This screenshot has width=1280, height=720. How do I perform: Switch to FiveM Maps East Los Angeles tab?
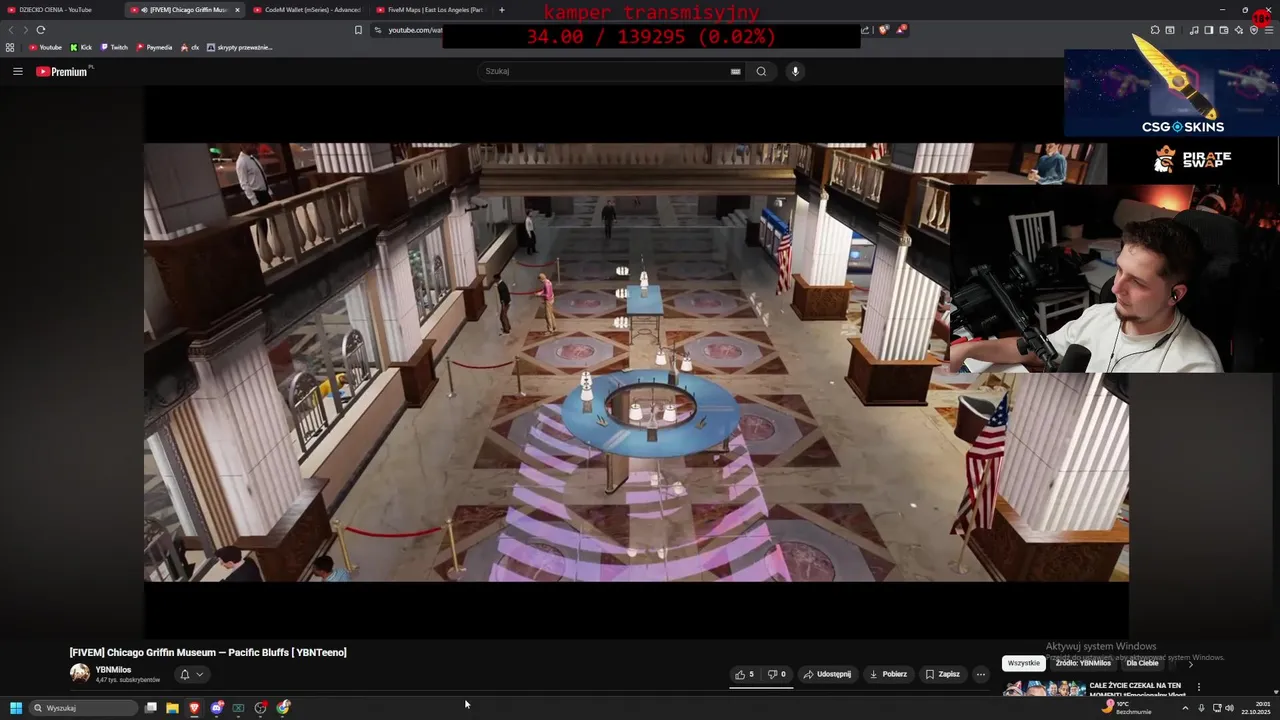point(430,10)
